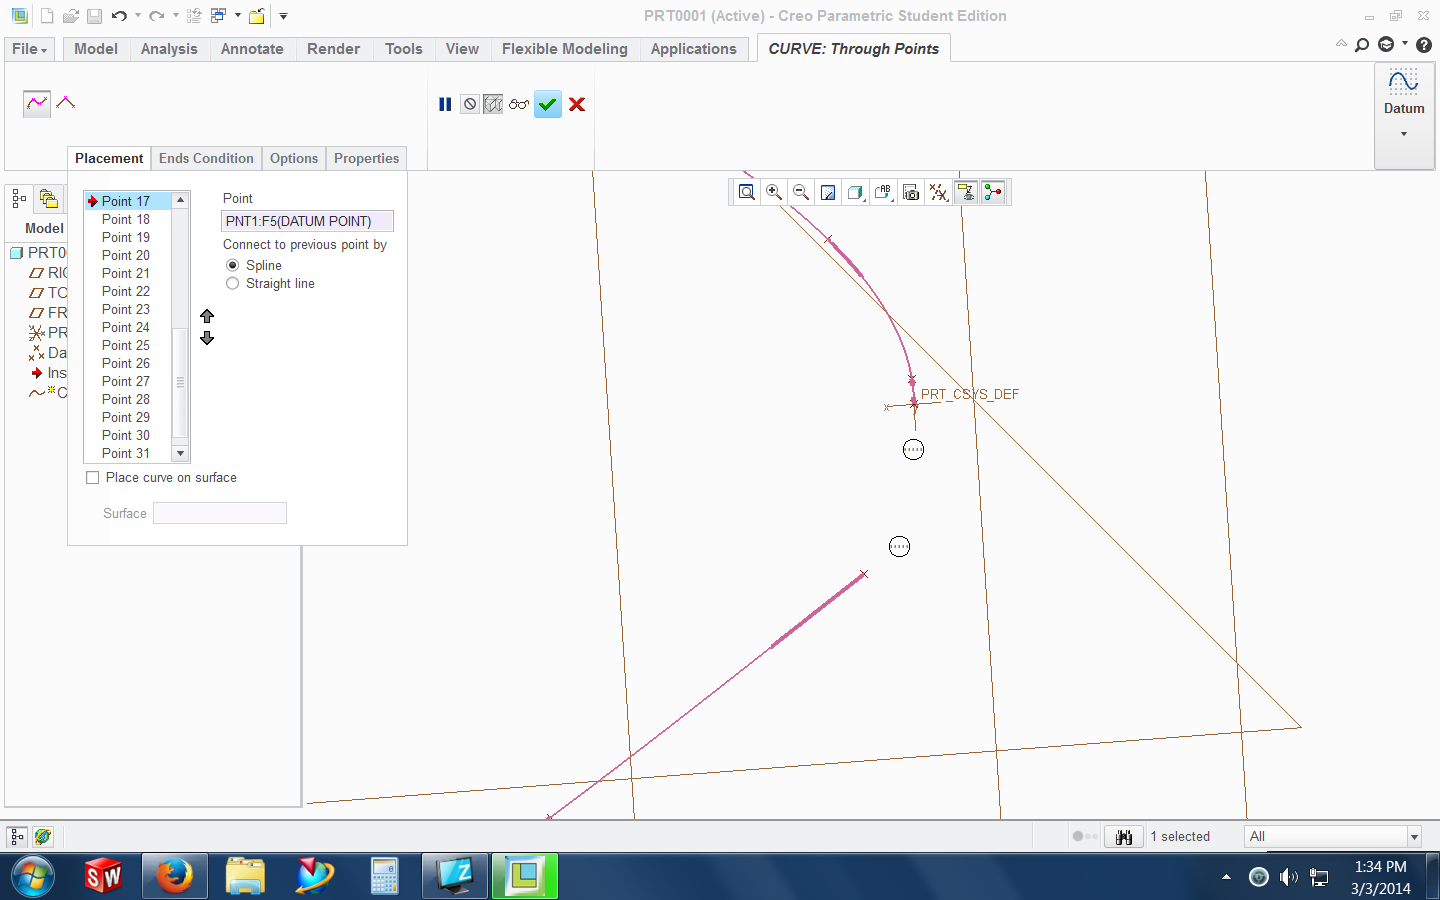The image size is (1440, 900).
Task: Open the Flexible Modeling ribbon tab
Action: point(565,49)
